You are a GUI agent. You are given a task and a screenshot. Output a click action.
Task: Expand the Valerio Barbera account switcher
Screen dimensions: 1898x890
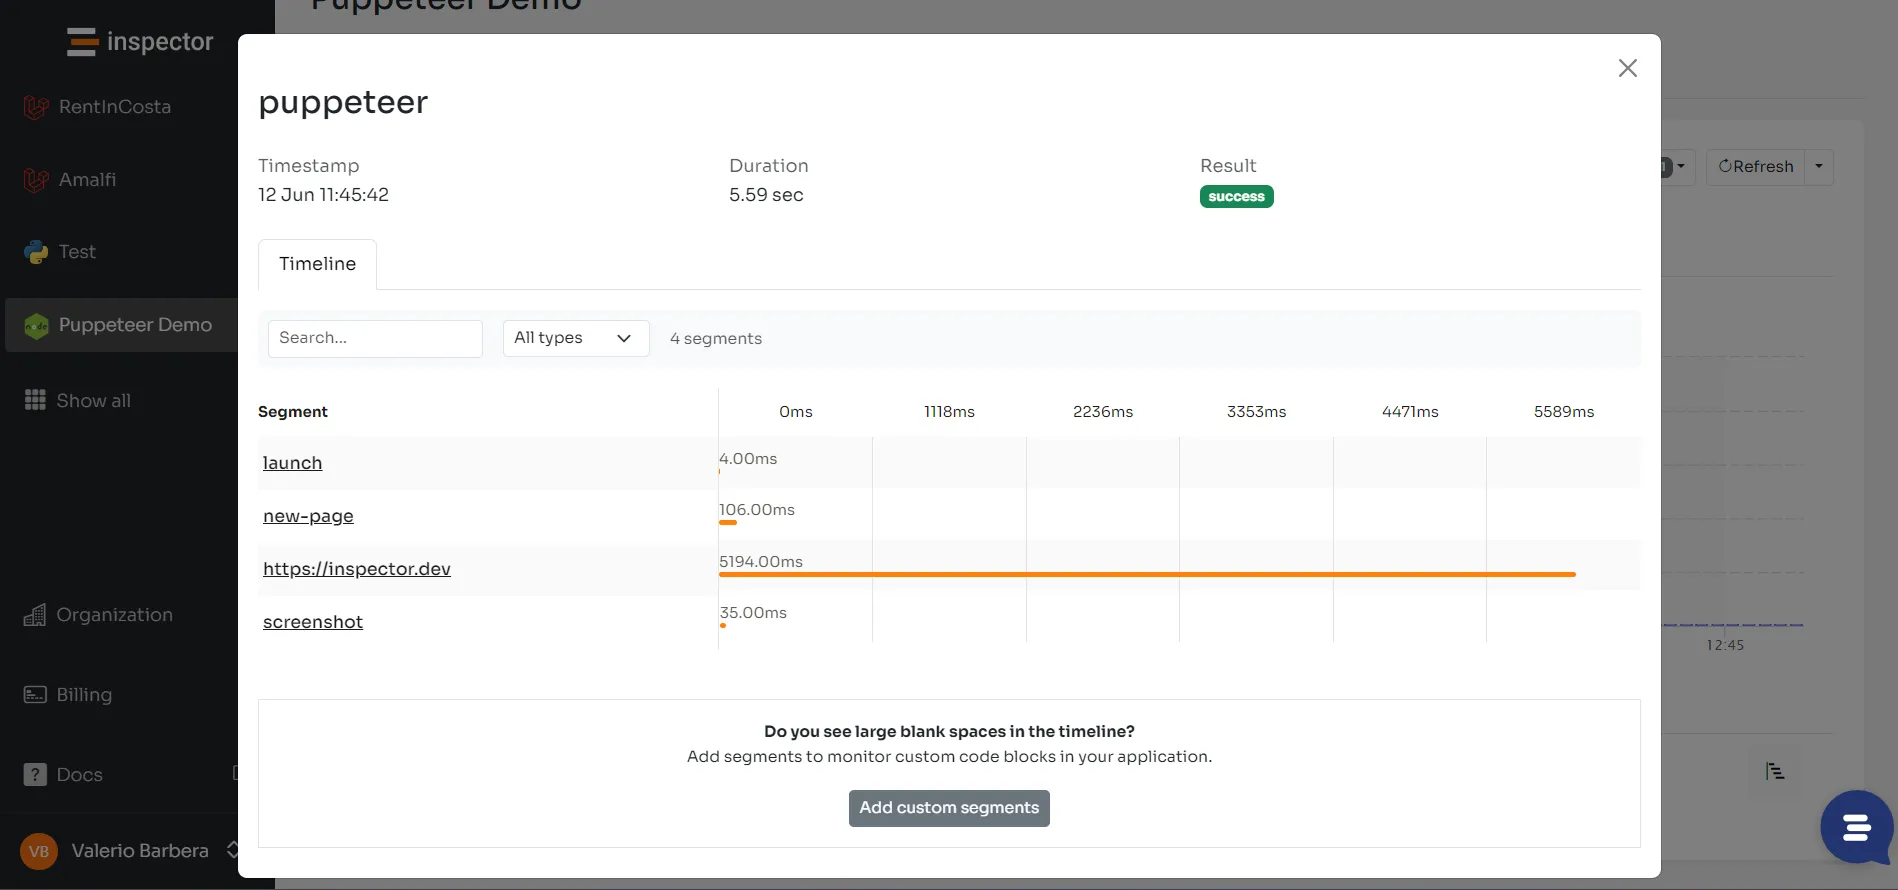(x=232, y=850)
